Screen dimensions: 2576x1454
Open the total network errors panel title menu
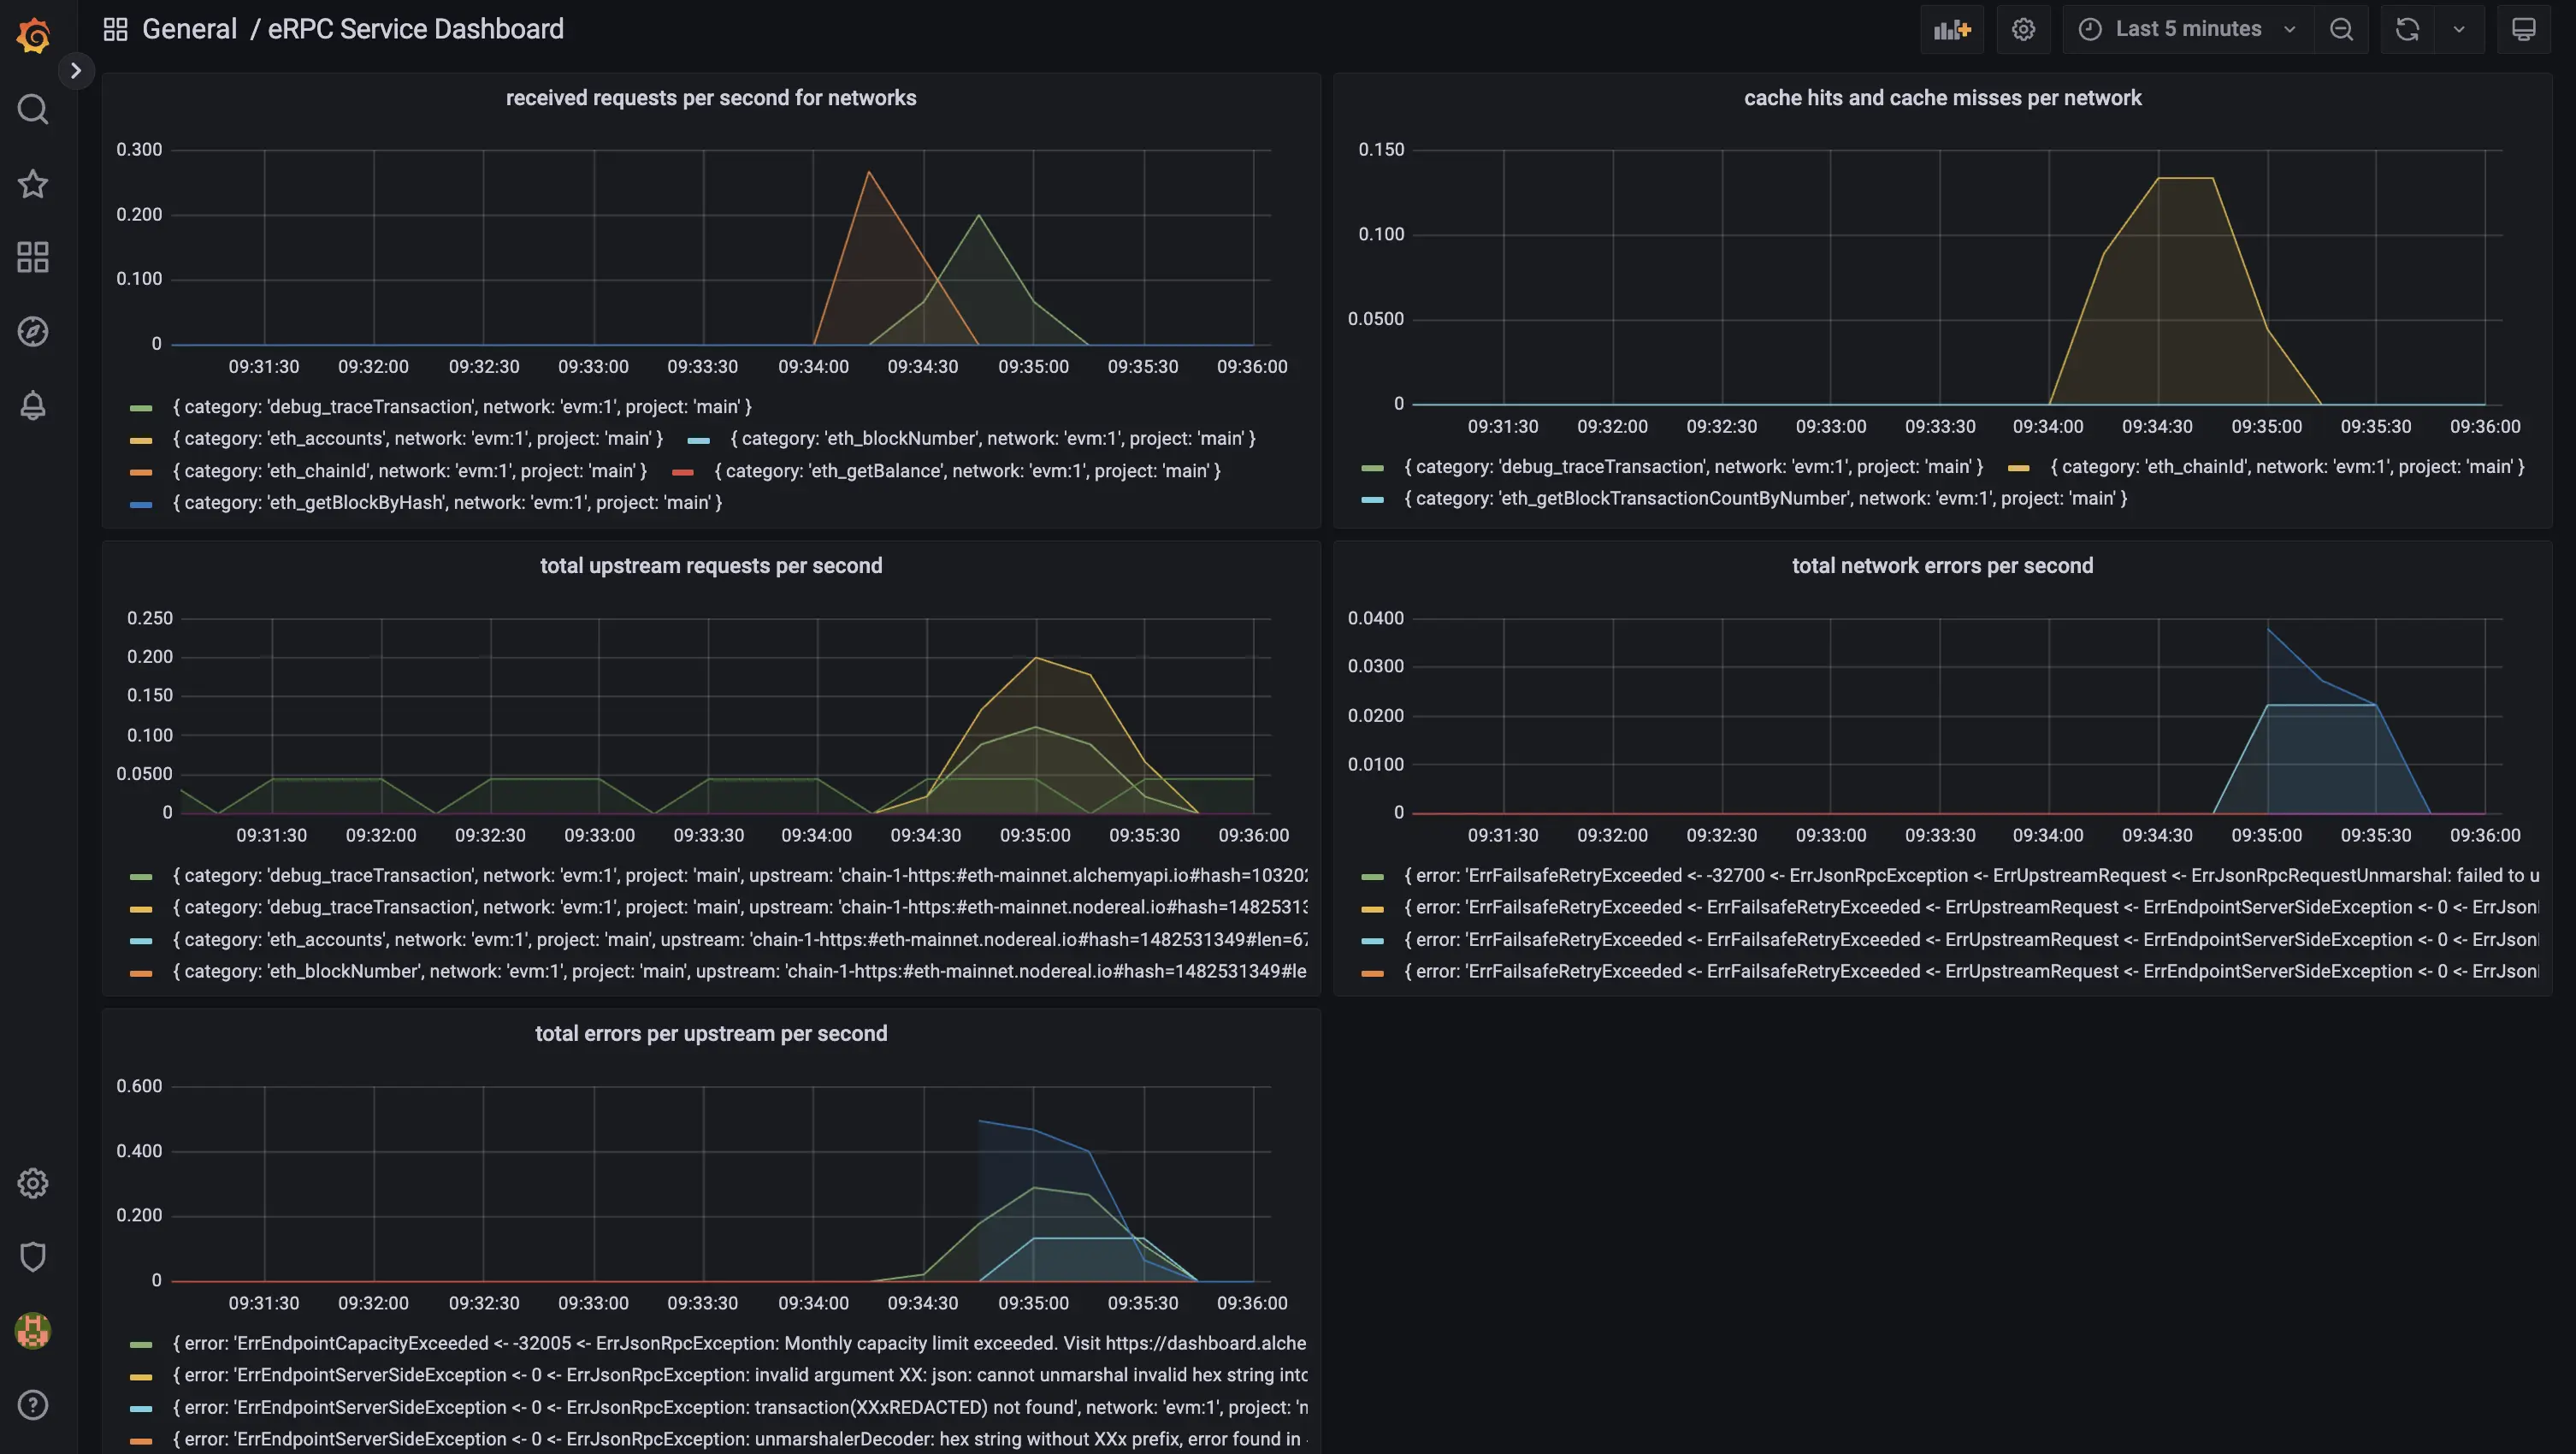click(x=1941, y=565)
